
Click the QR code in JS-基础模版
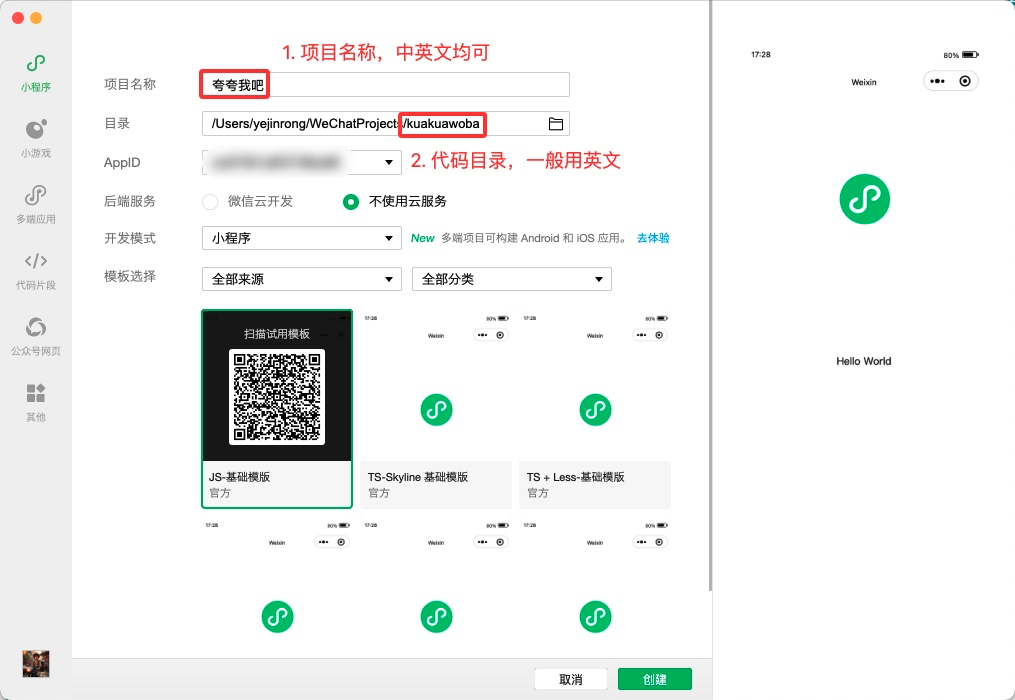pos(277,397)
